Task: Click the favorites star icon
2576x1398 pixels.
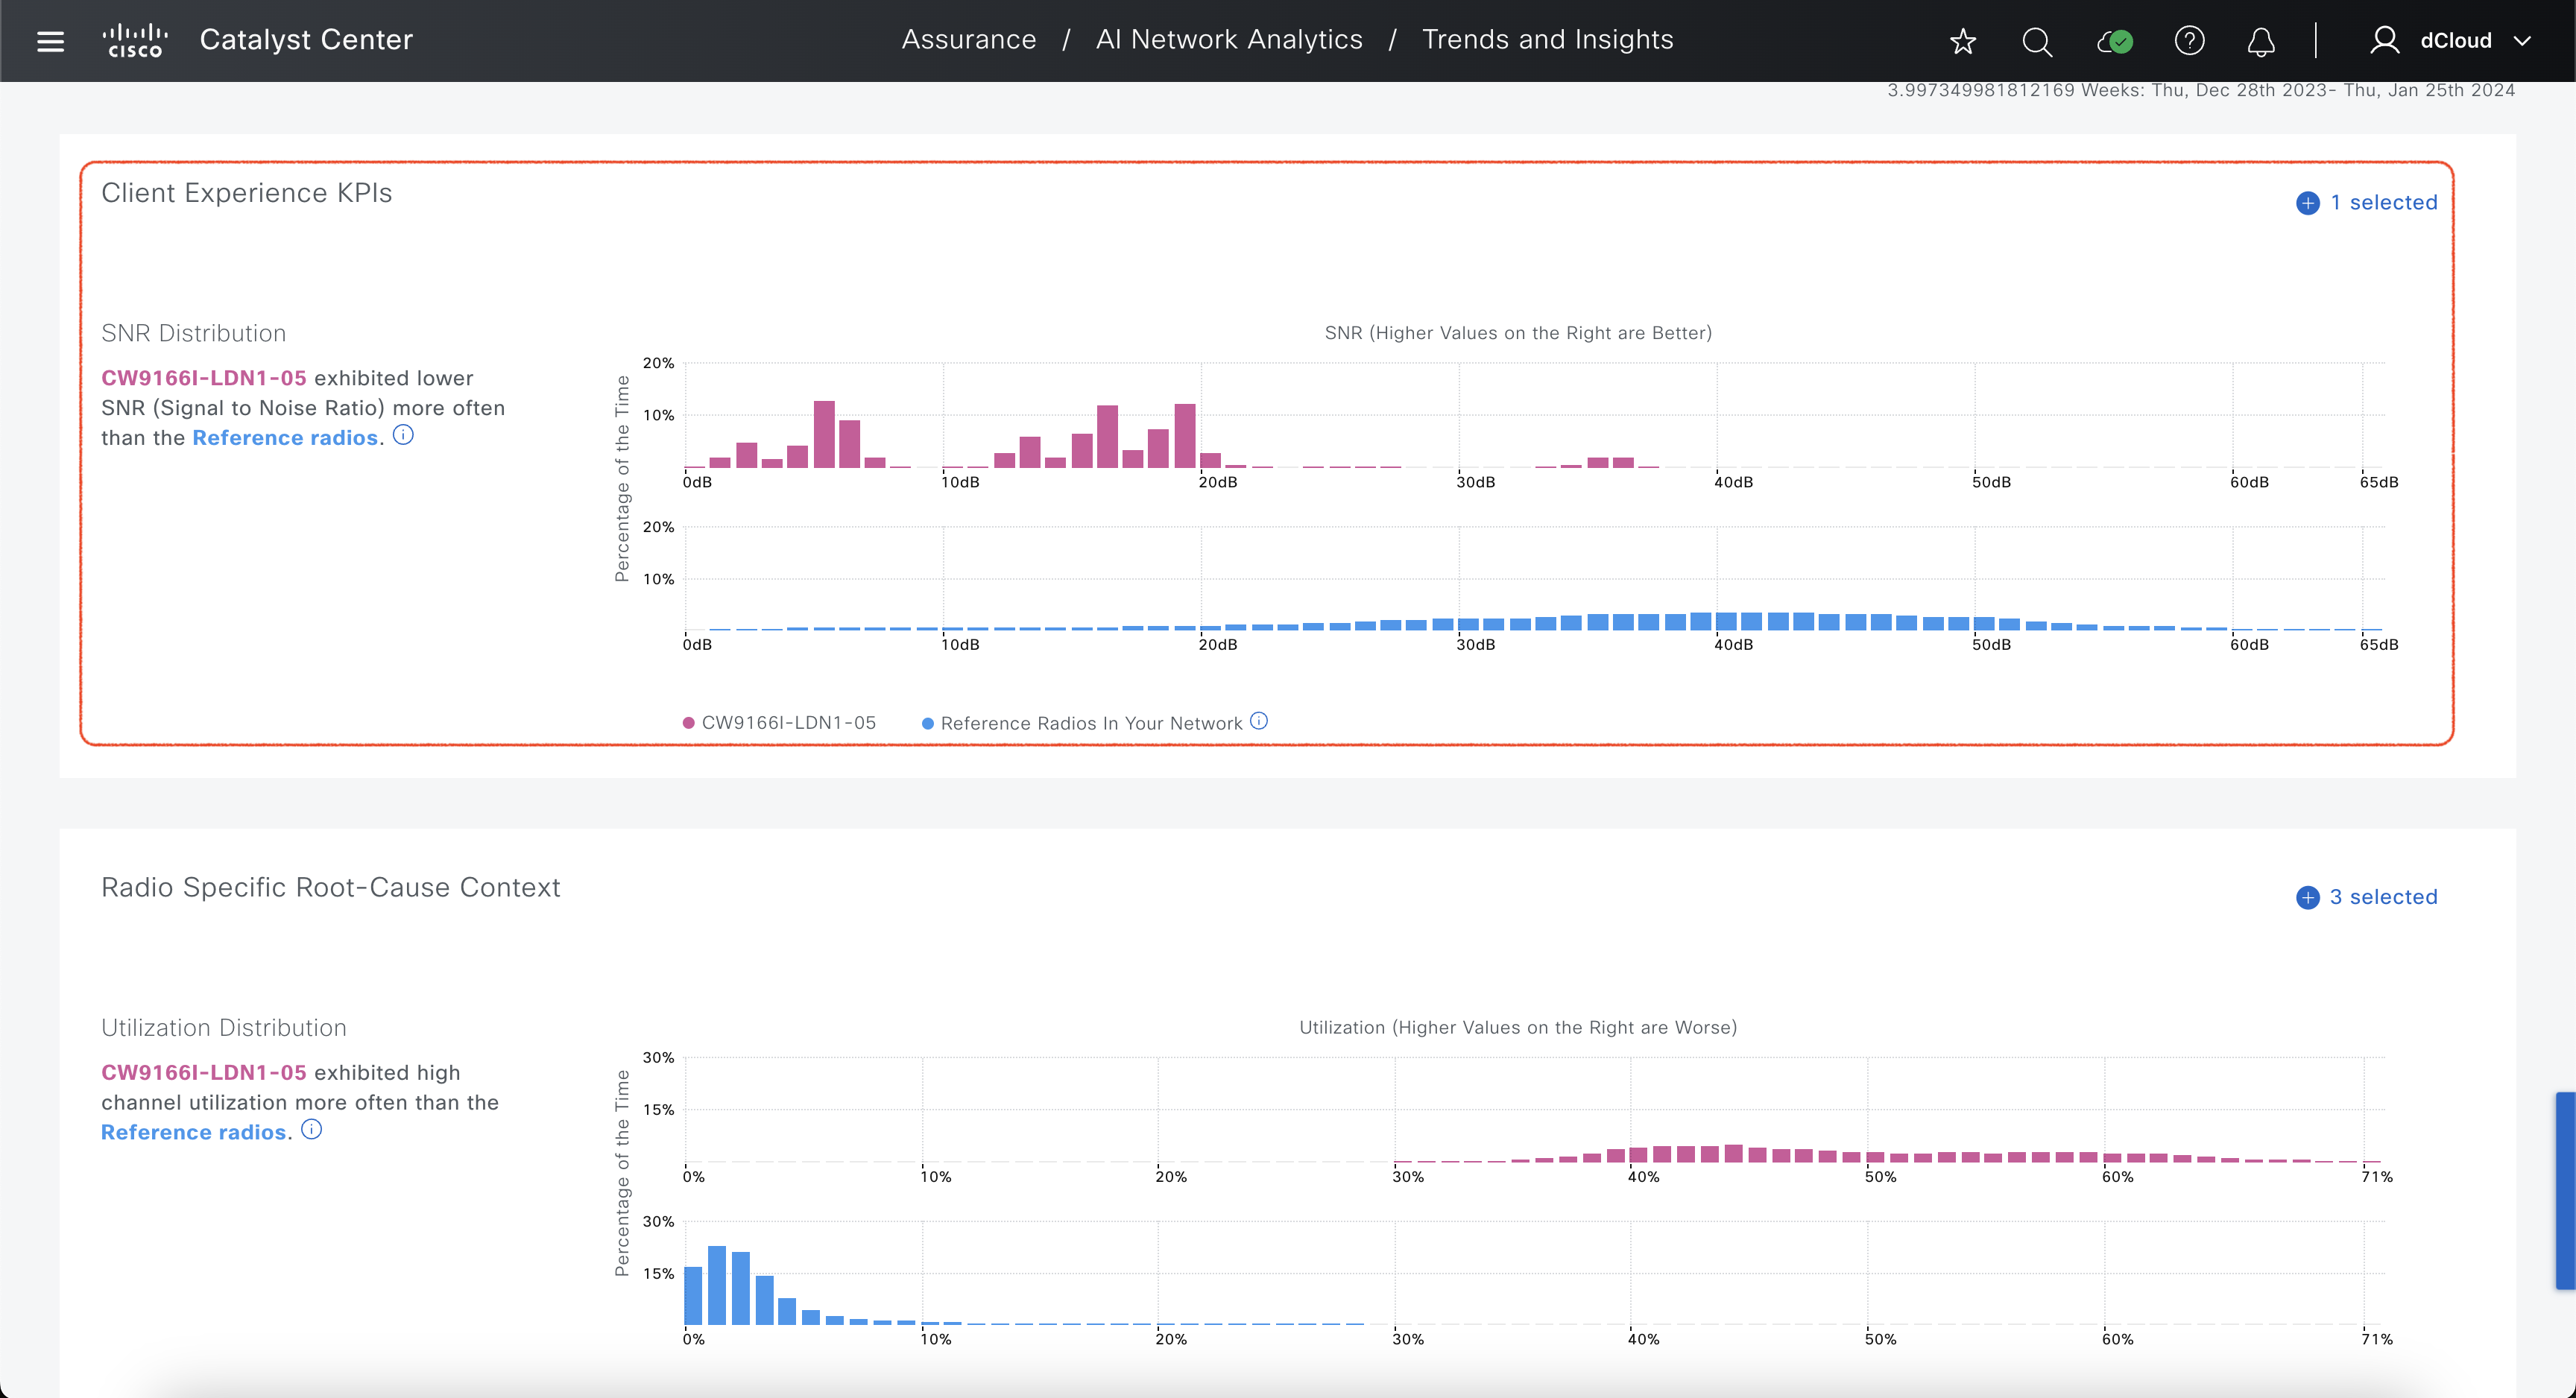Action: (x=1963, y=41)
